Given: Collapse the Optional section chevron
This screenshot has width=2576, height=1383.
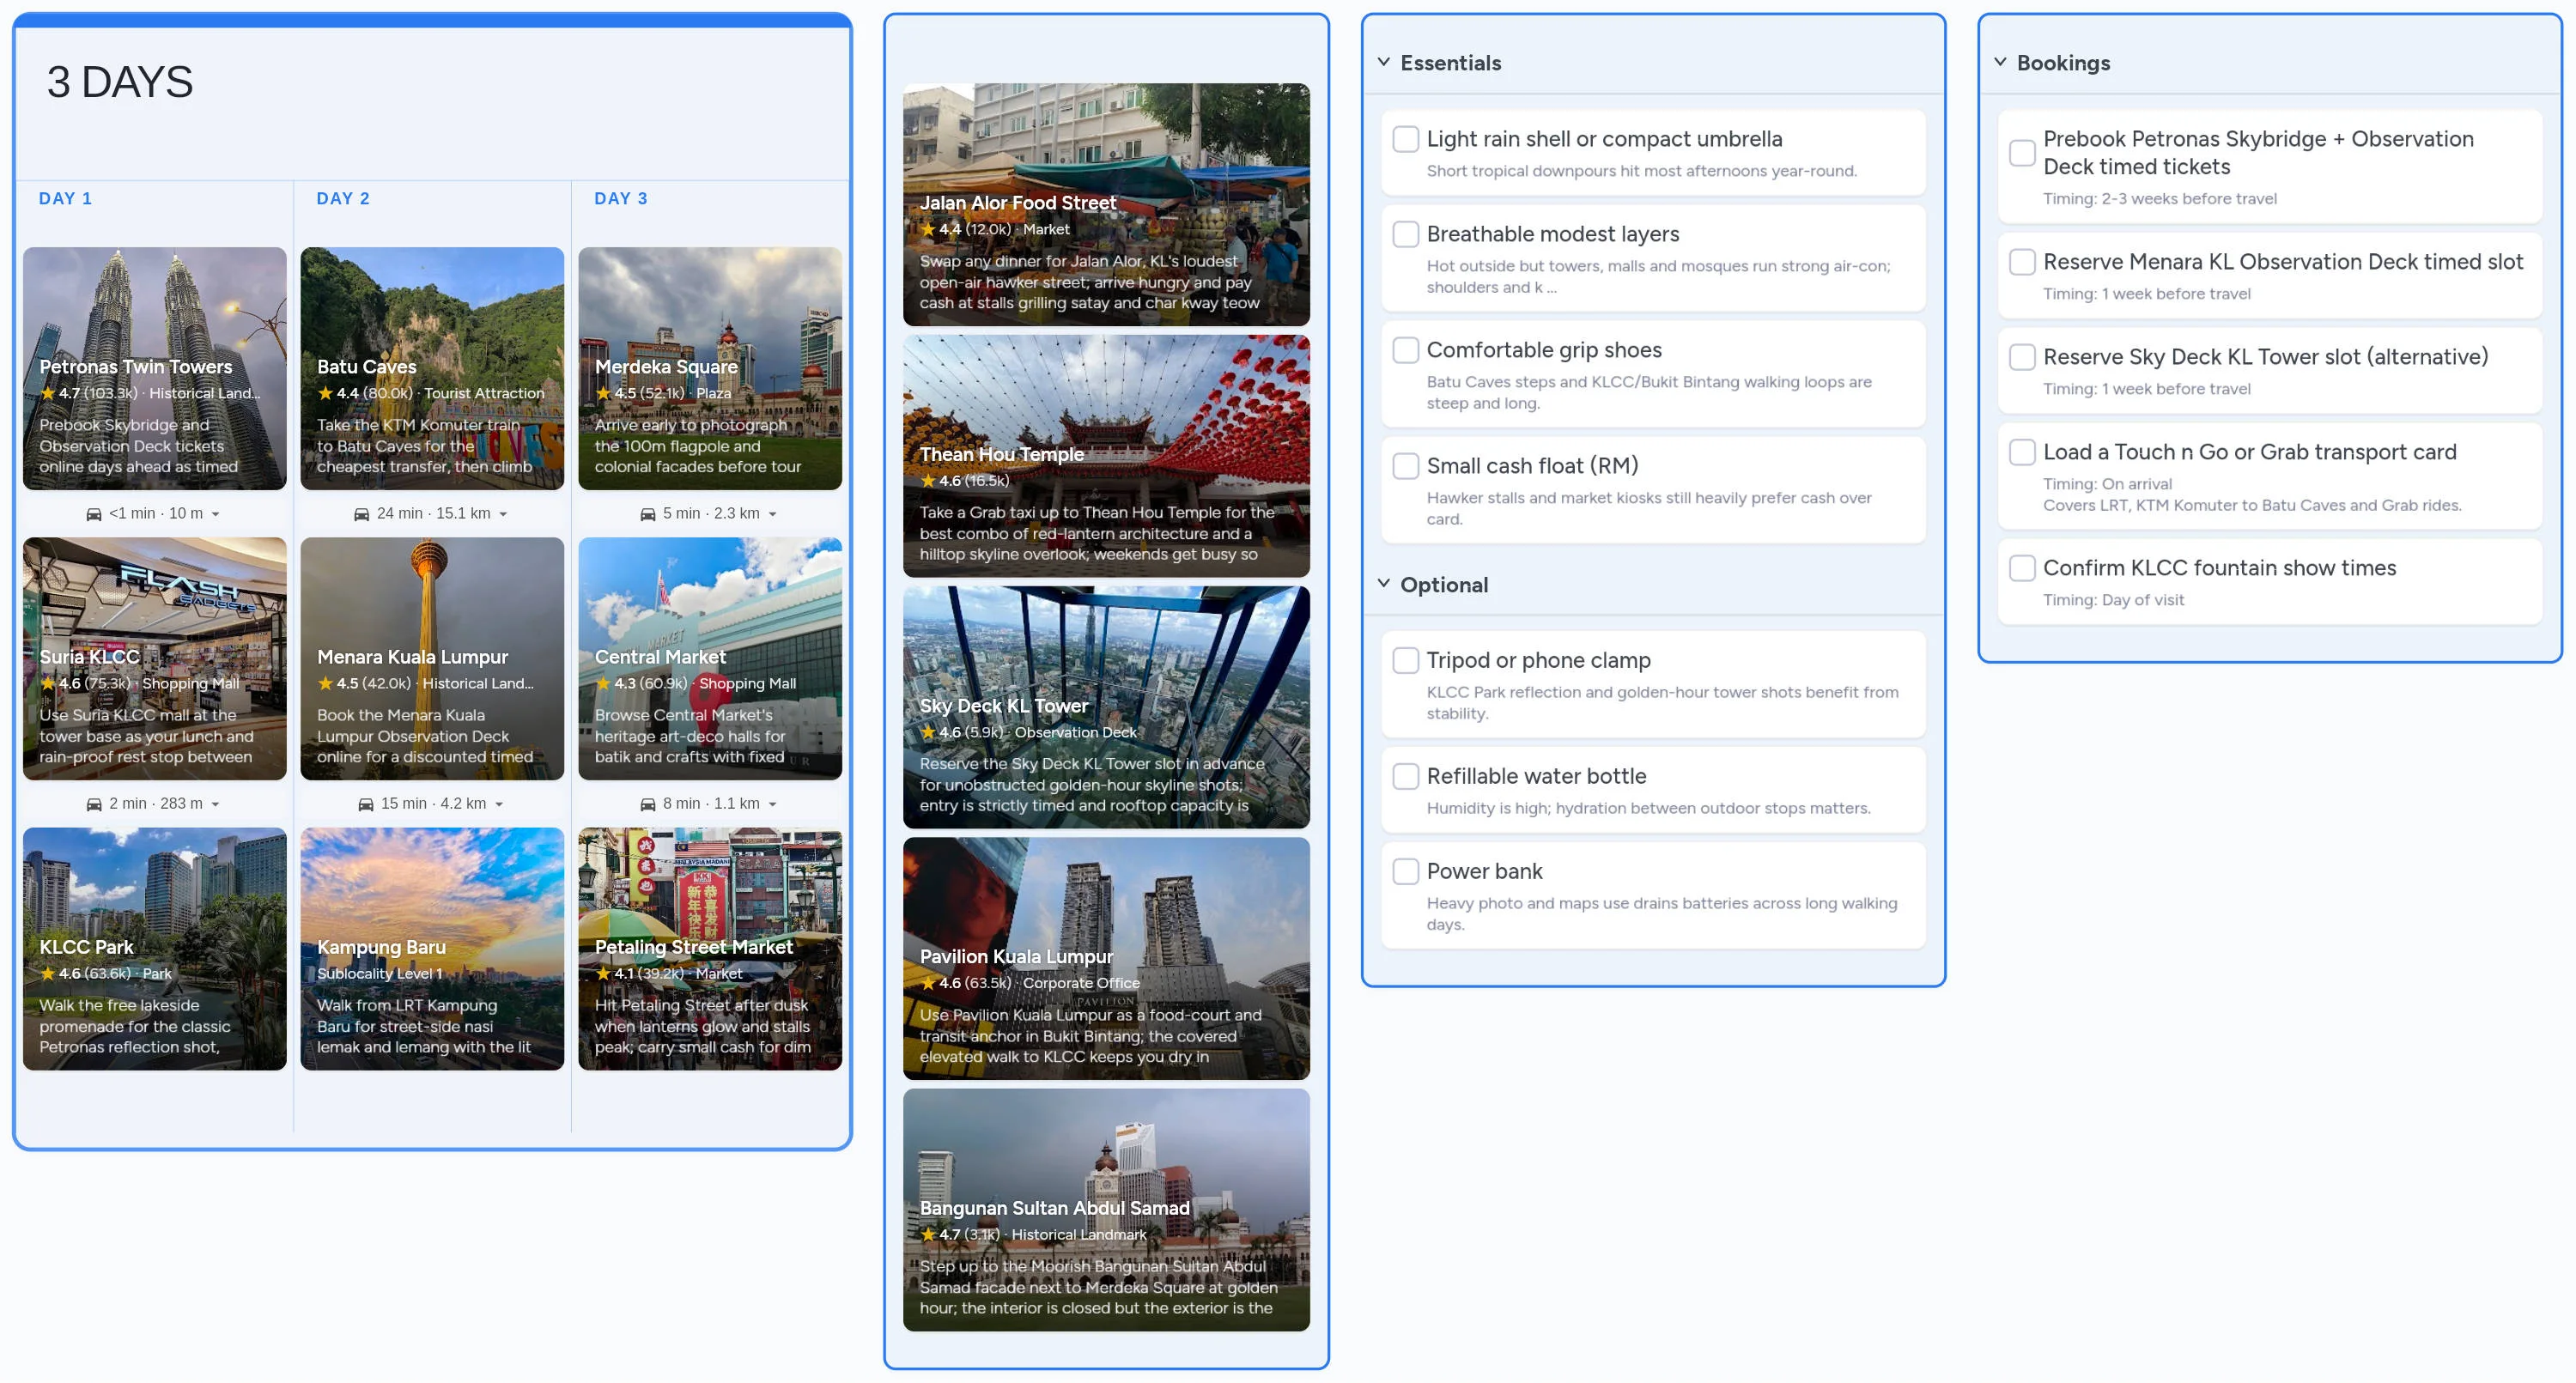Looking at the screenshot, I should [1384, 584].
